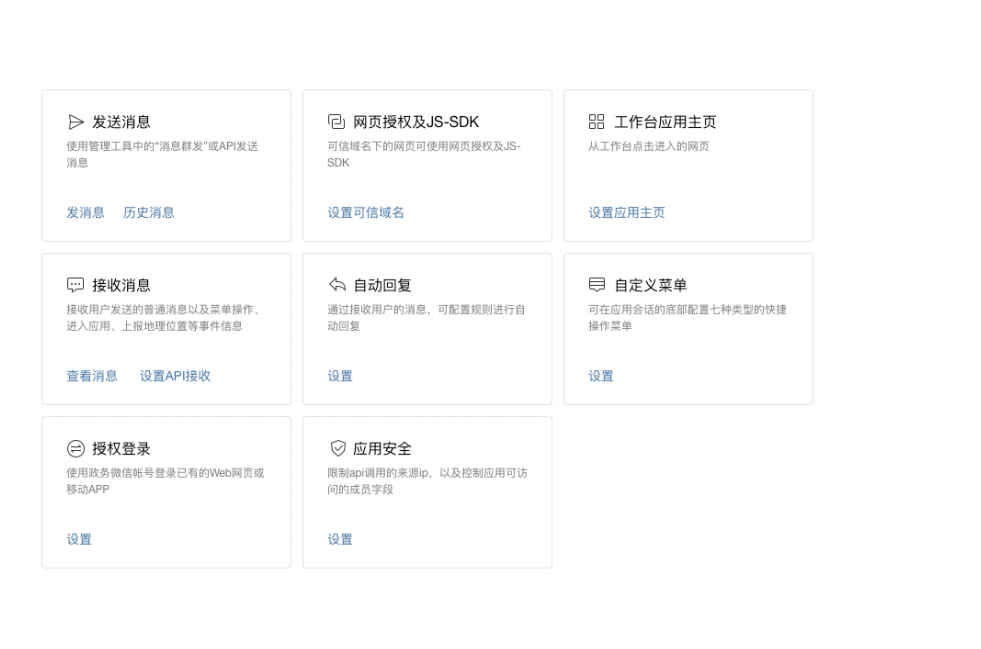Click the shield icon next to 应用安全

point(338,448)
